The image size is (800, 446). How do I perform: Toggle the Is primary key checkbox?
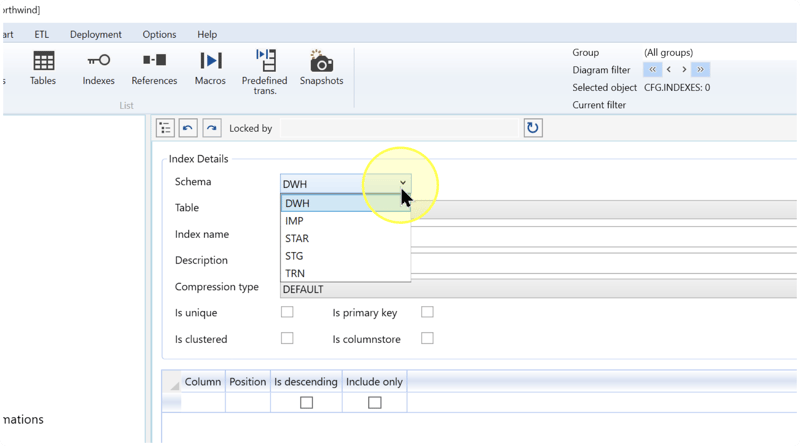427,312
